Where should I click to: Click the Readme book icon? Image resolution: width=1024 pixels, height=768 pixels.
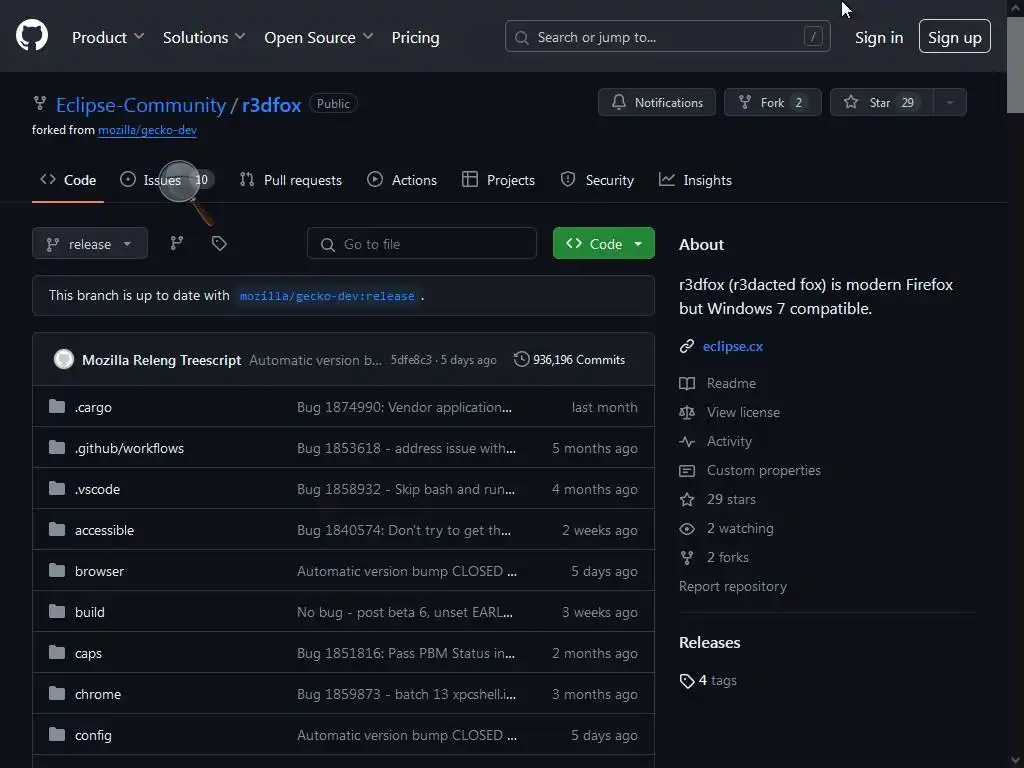point(686,383)
